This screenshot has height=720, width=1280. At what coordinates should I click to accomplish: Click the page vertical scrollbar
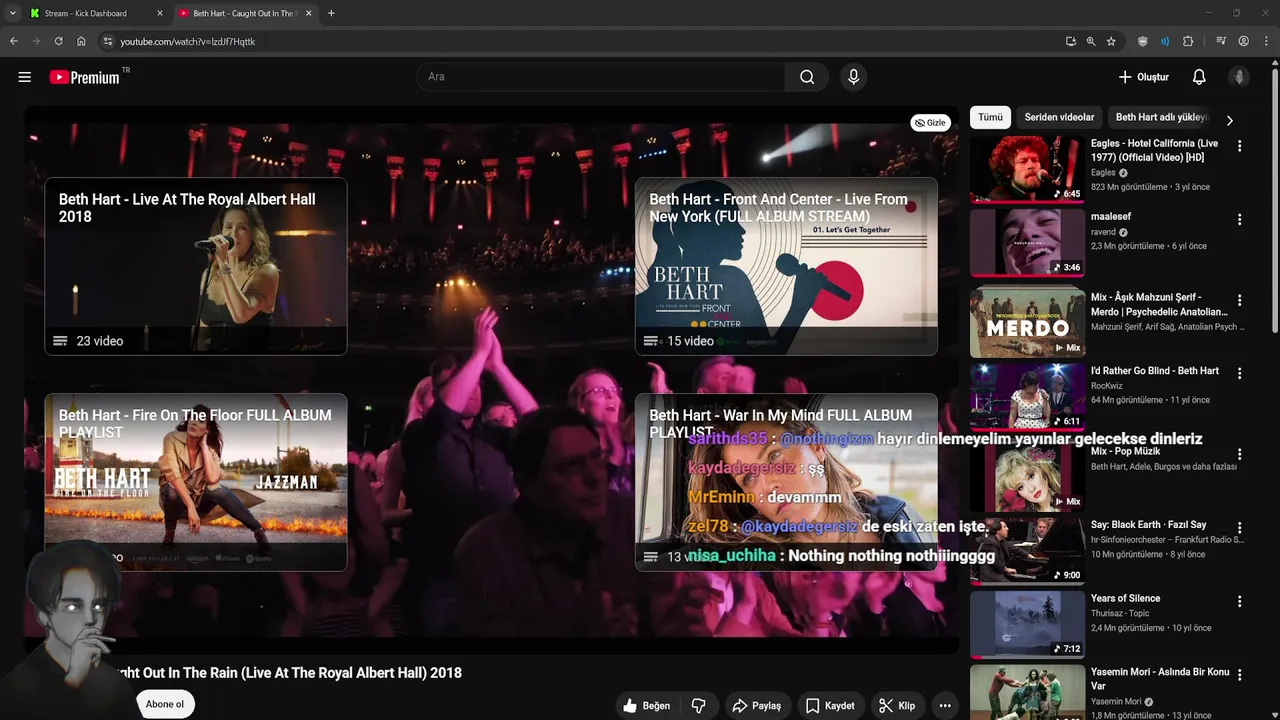pos(1274,200)
